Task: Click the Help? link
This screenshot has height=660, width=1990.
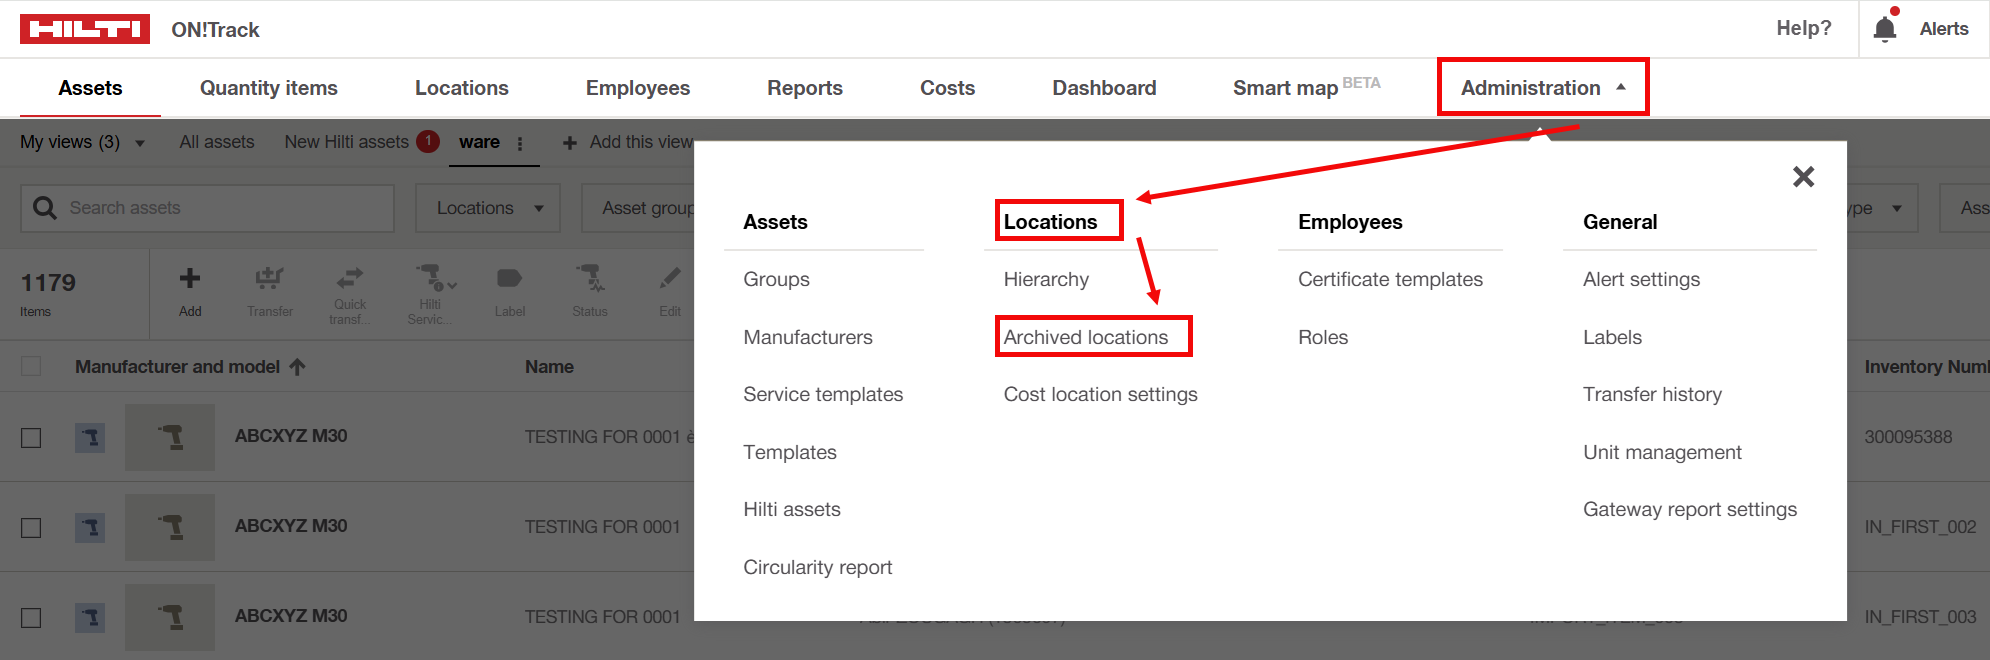Action: (1804, 28)
